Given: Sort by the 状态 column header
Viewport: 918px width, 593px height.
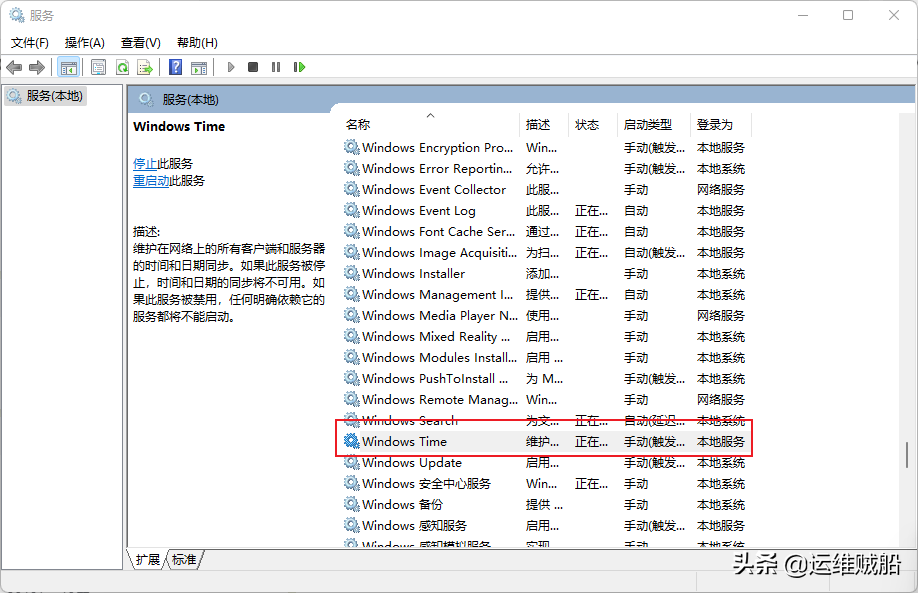Looking at the screenshot, I should (592, 124).
